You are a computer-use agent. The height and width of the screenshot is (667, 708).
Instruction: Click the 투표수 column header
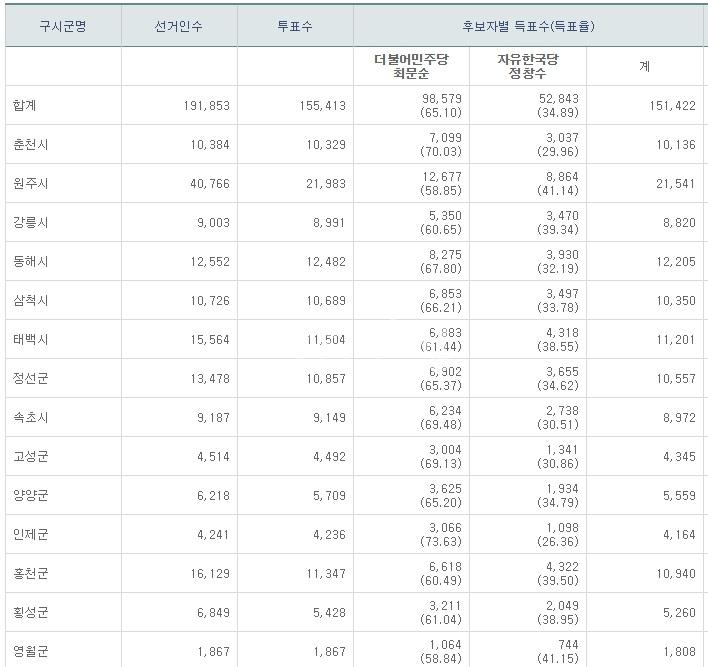[295, 26]
